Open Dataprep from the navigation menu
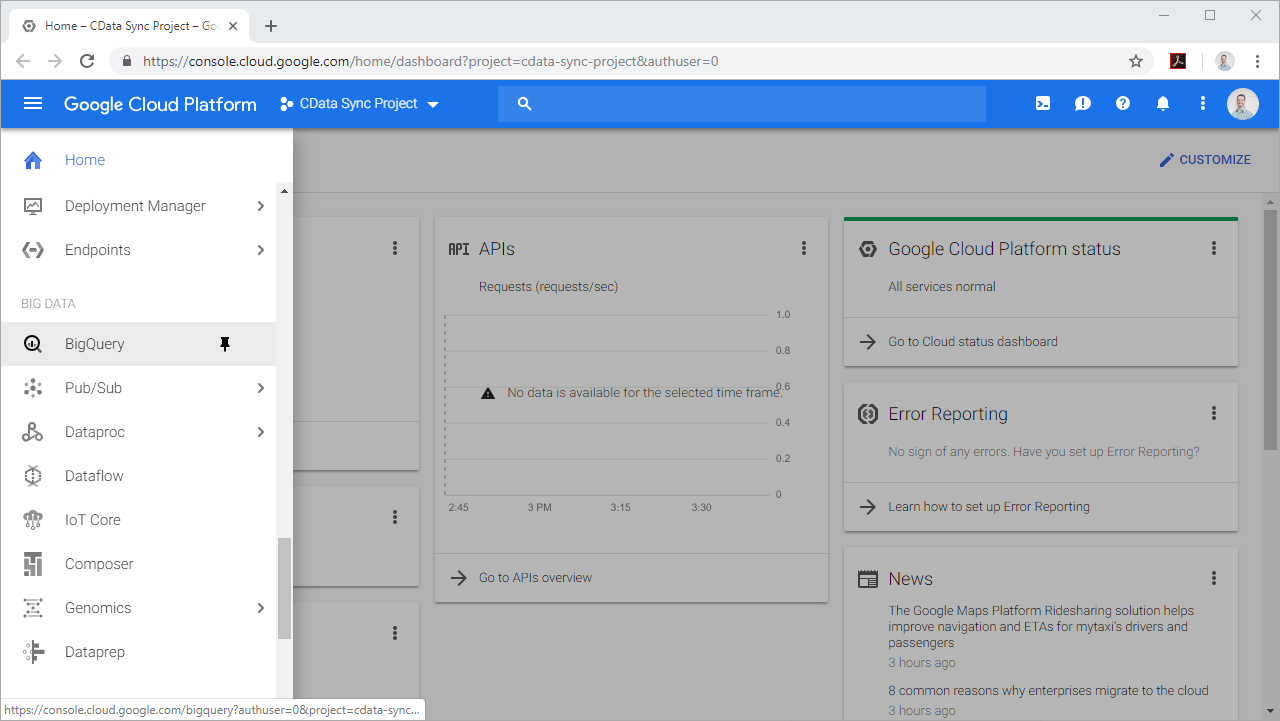Image resolution: width=1280 pixels, height=721 pixels. tap(95, 651)
